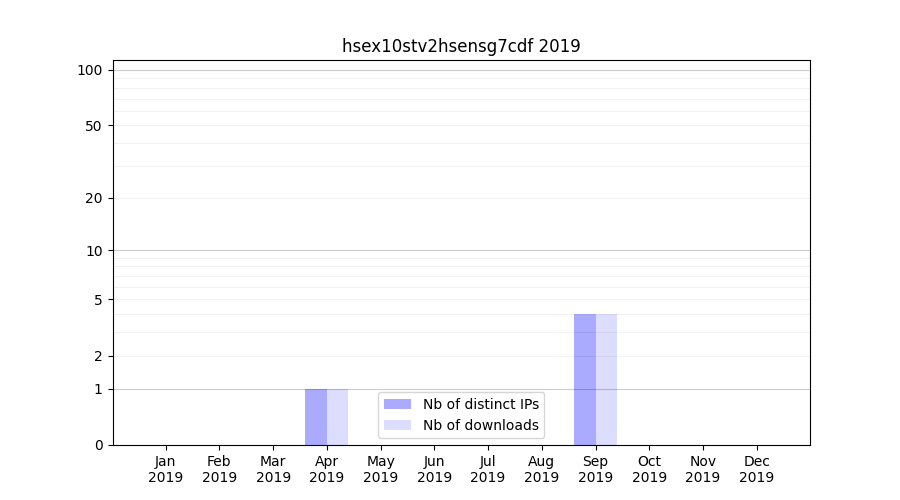The height and width of the screenshot is (500, 900).
Task: Click the Nb of distinct IPs legend swatch
Action: tap(397, 404)
